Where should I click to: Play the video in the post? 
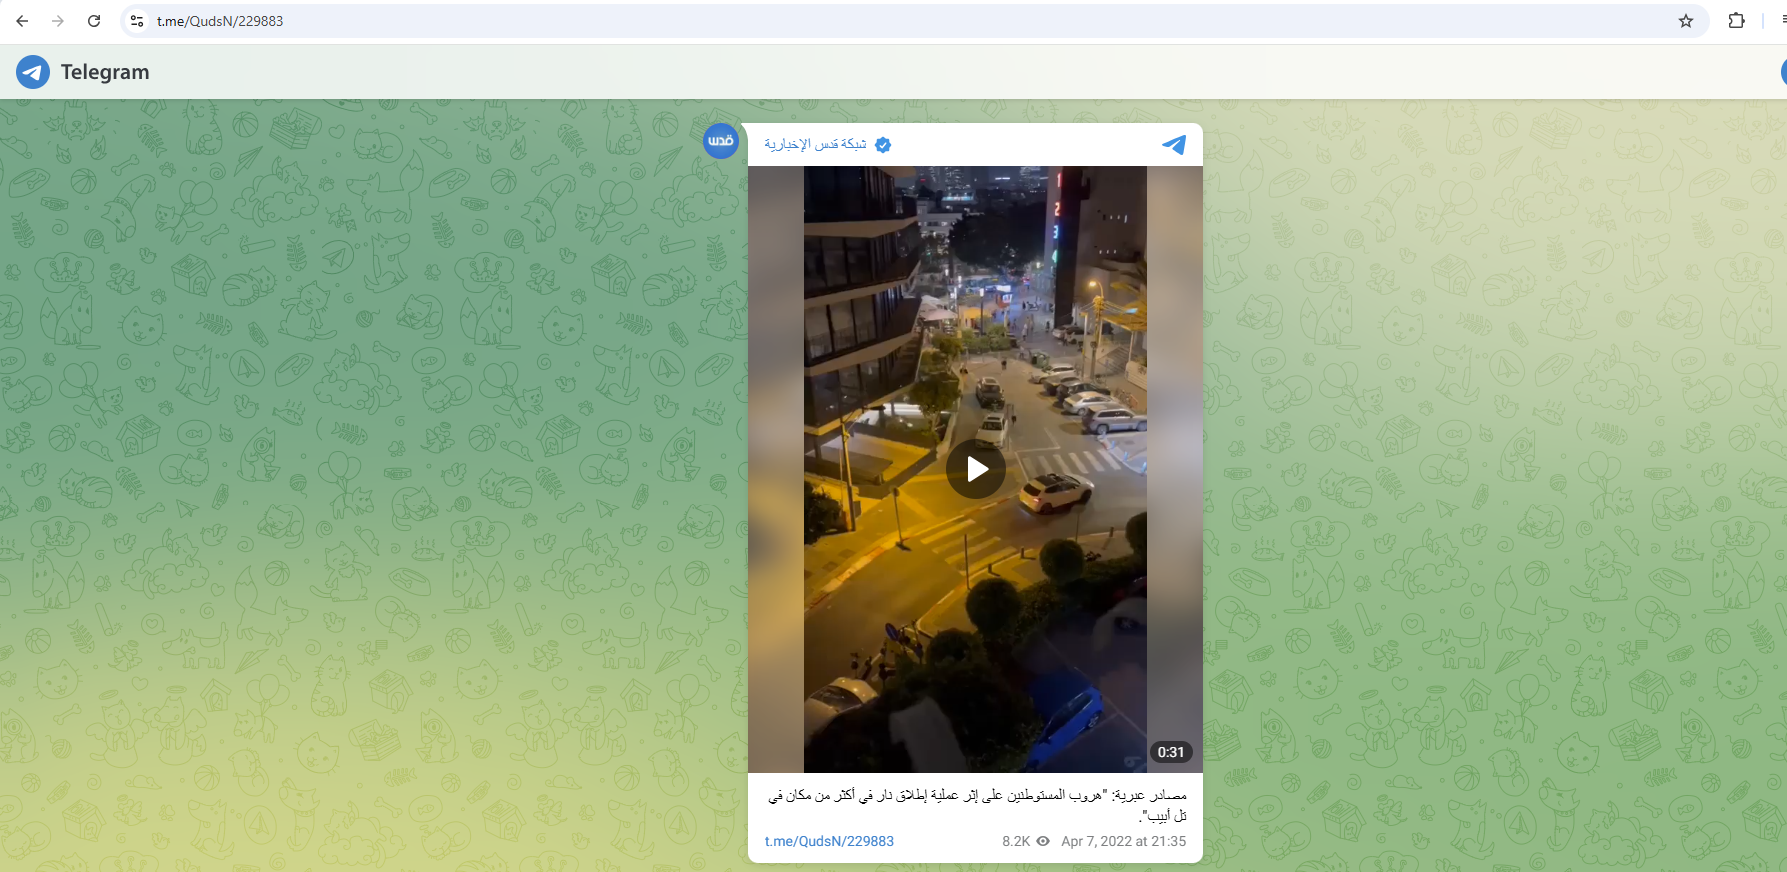click(x=976, y=469)
